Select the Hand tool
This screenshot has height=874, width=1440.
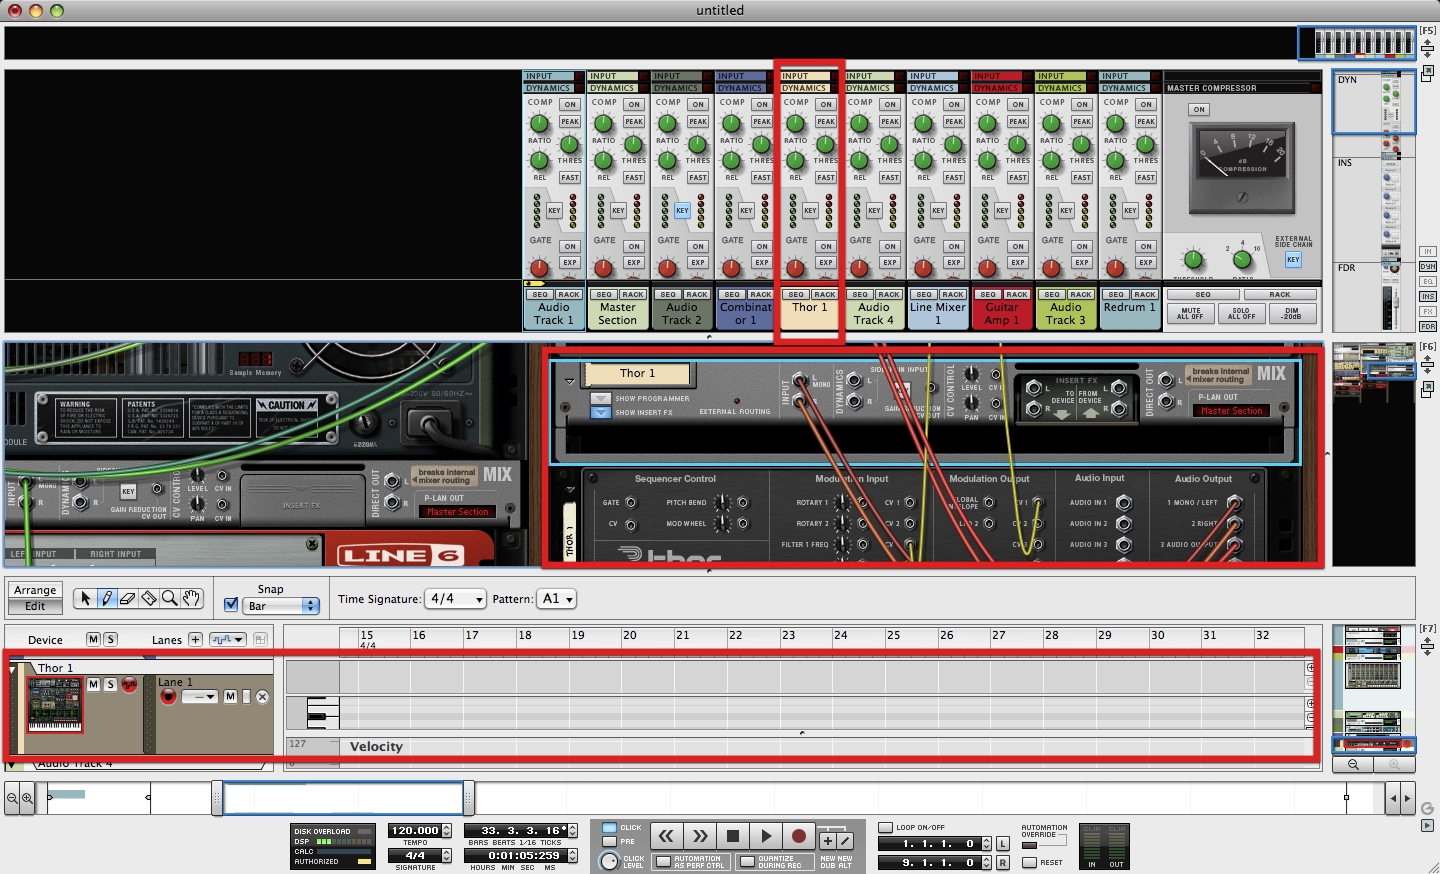click(x=191, y=598)
